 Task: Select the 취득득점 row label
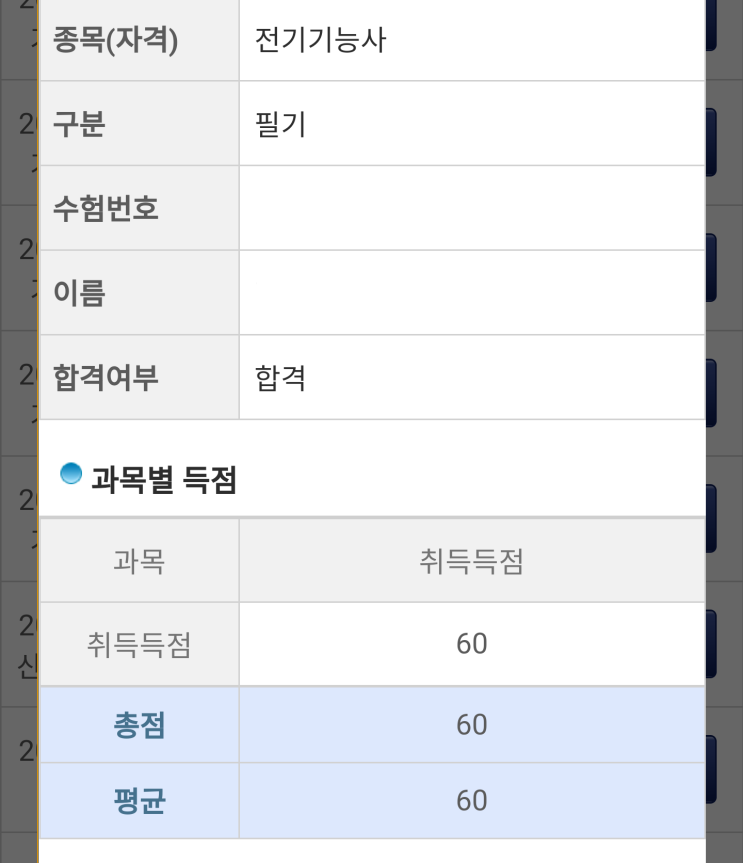click(139, 645)
